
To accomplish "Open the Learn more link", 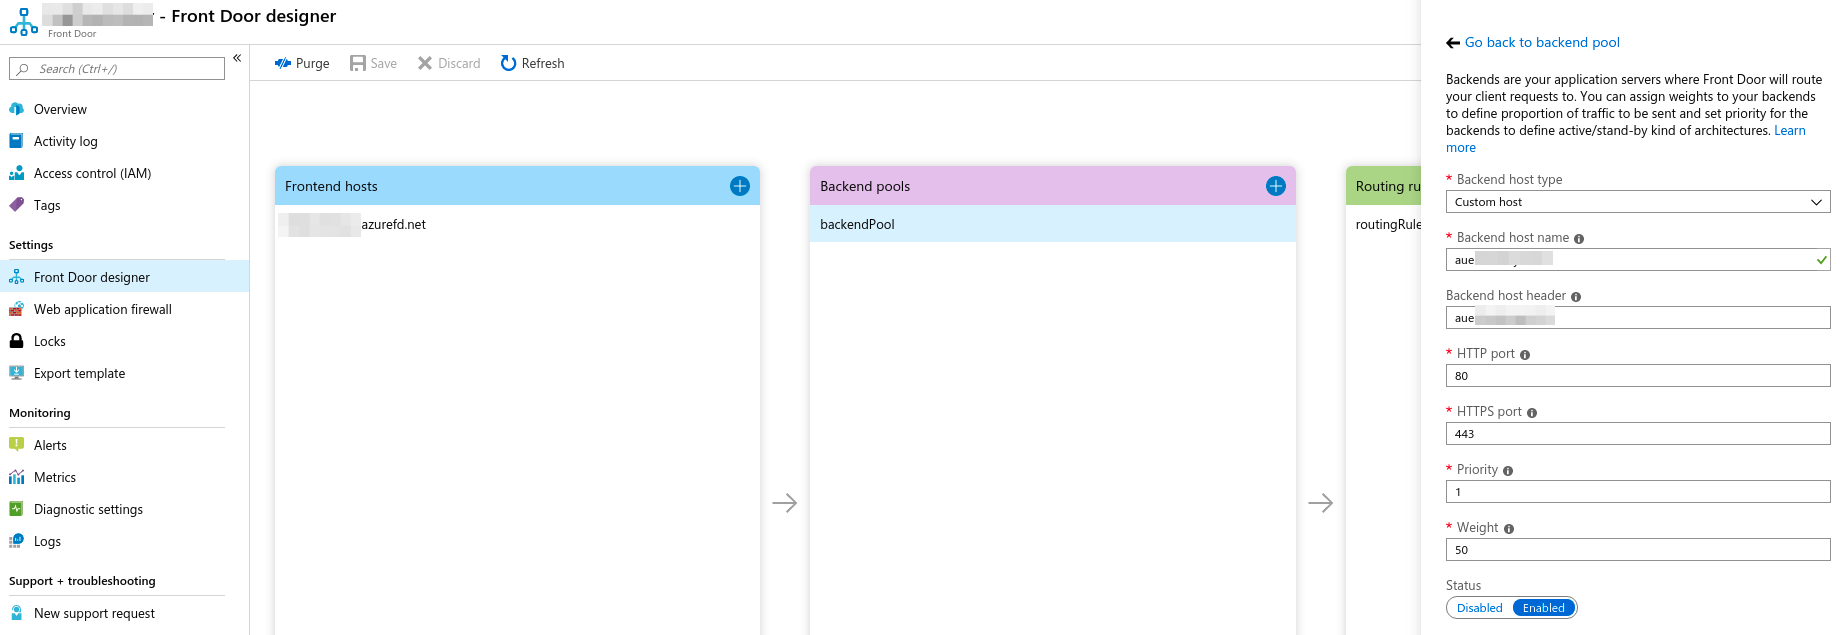I will (x=1790, y=130).
